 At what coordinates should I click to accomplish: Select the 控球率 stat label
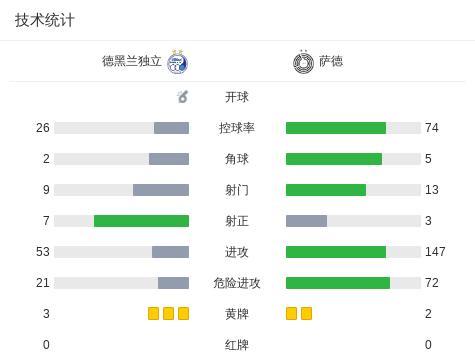coord(237,128)
